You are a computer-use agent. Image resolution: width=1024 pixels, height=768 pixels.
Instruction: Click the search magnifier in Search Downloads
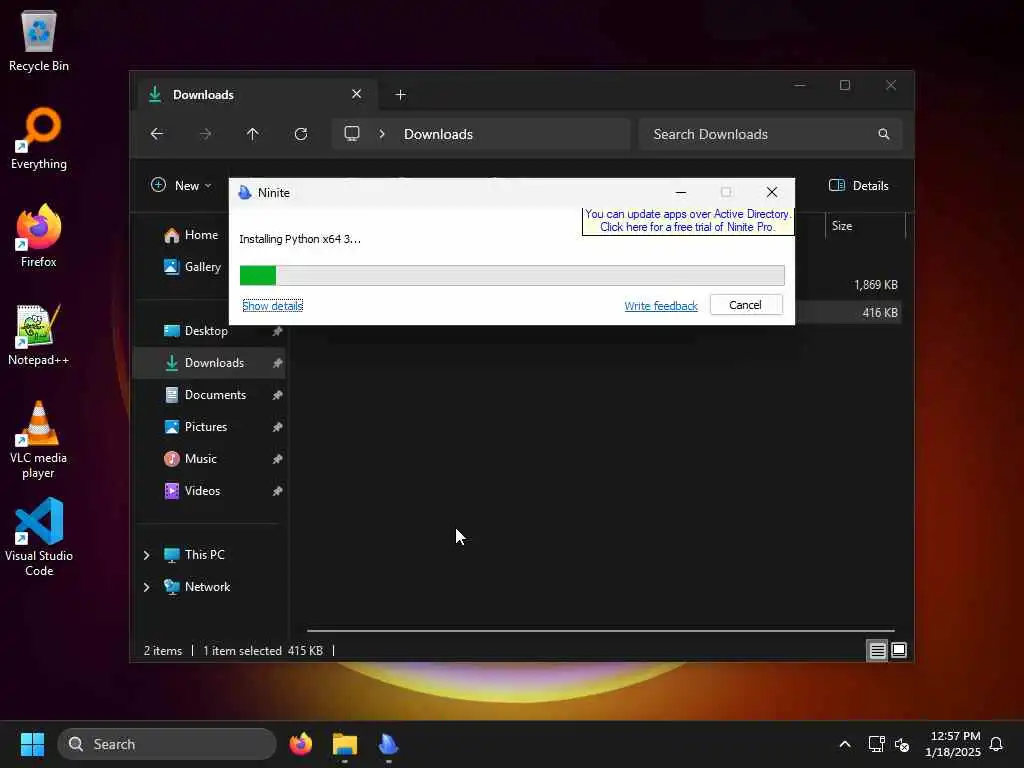coord(884,134)
